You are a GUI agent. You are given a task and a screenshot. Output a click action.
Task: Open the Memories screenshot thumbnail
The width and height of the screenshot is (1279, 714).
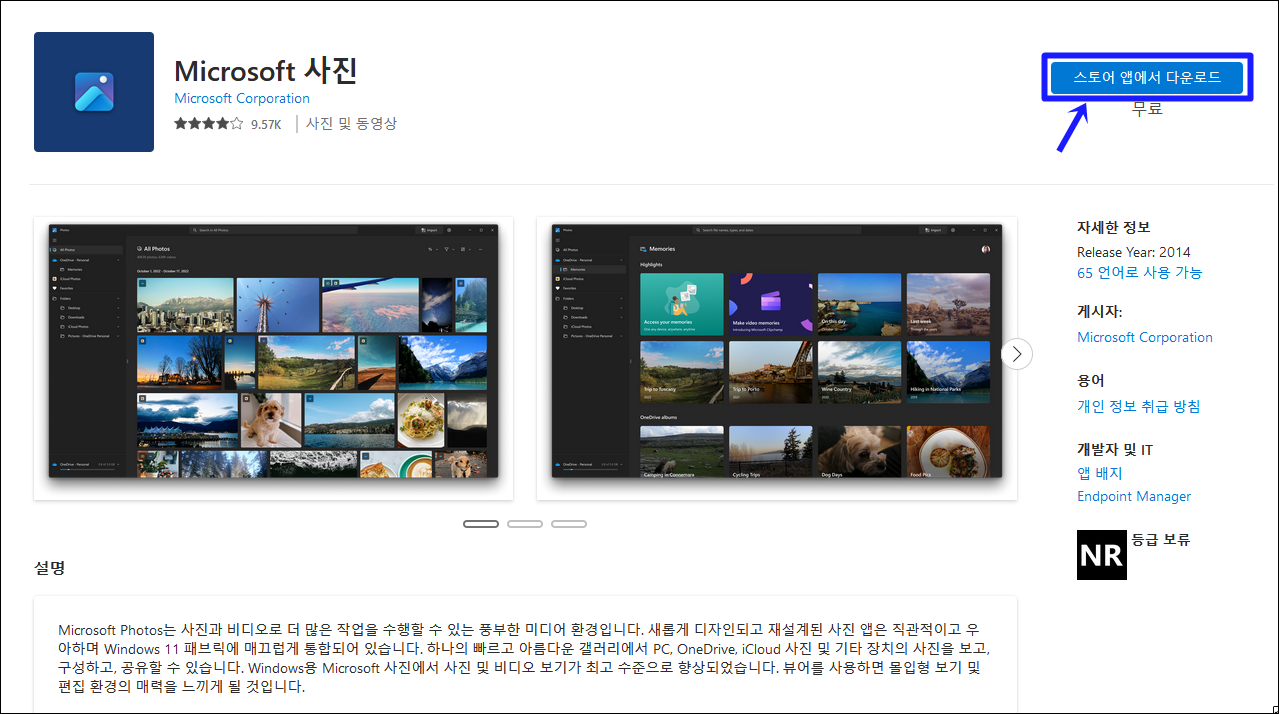(776, 358)
